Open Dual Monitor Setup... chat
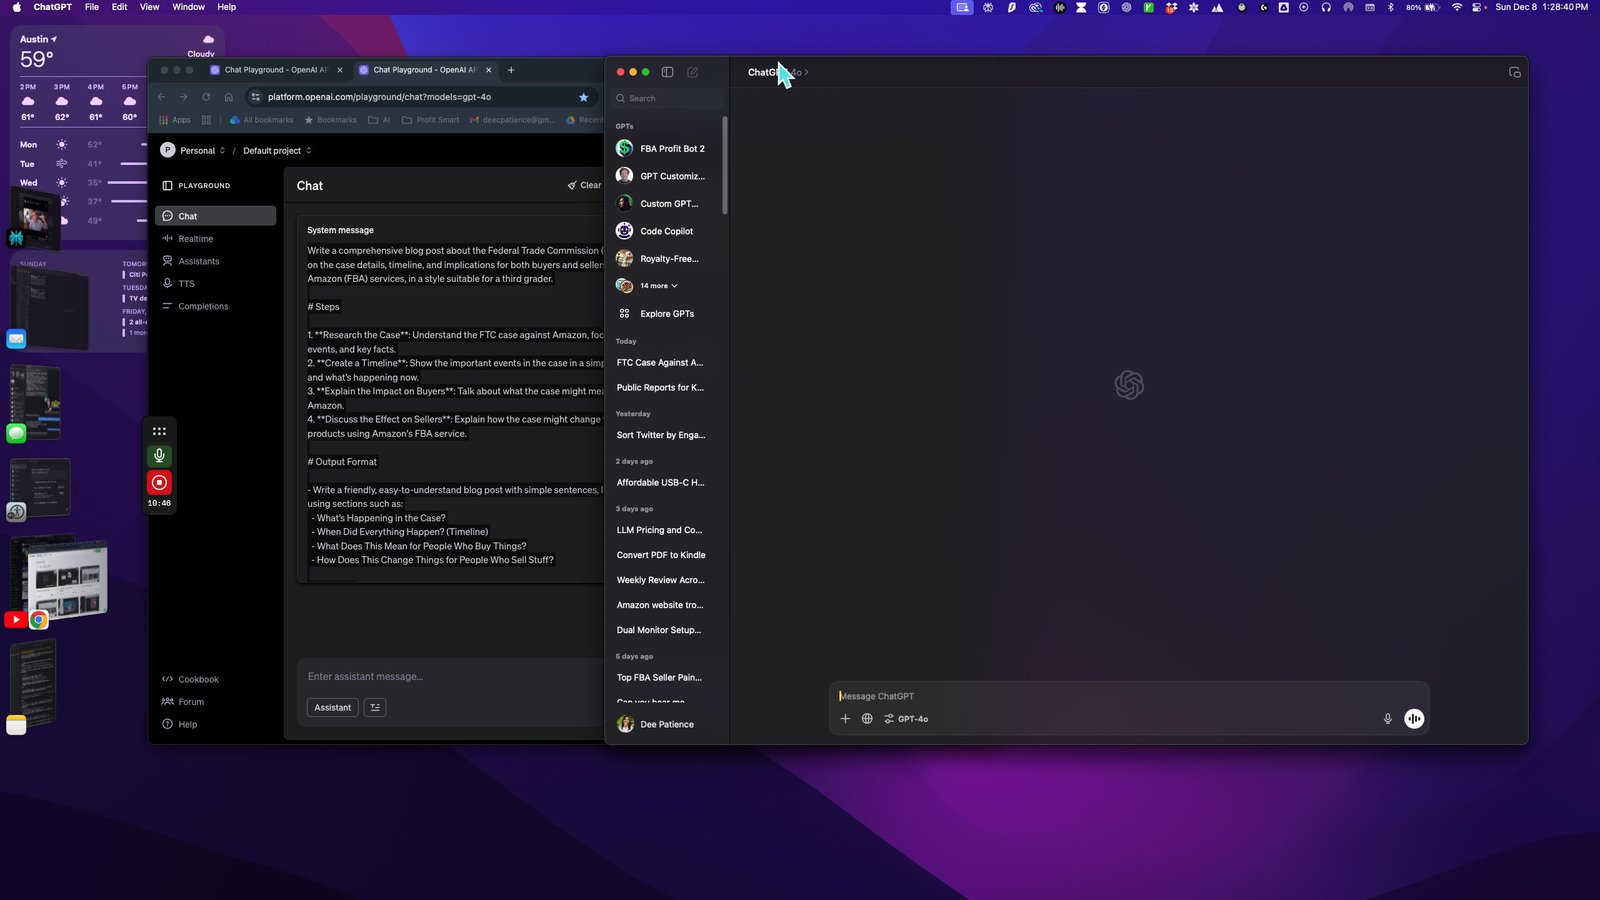 (x=661, y=630)
